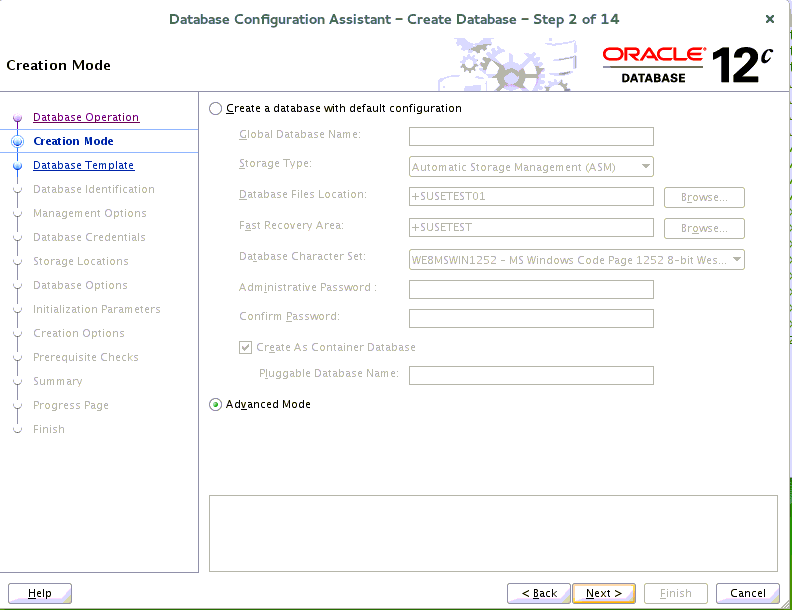Click the Next button
792x610 pixels.
604,593
